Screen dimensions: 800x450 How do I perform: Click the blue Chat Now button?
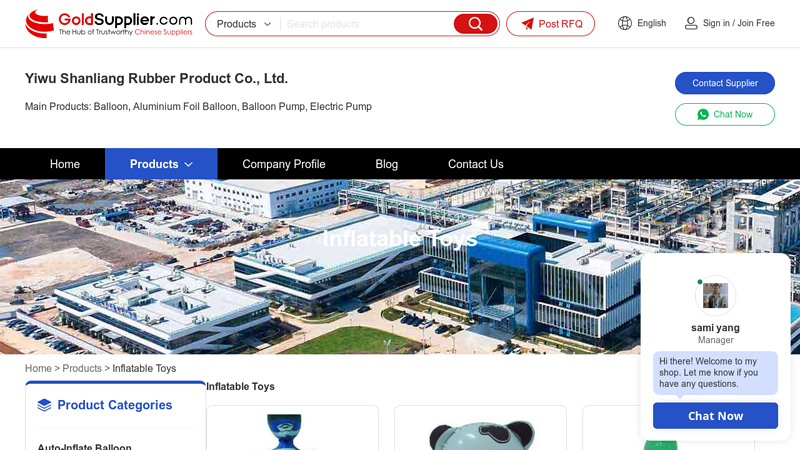click(x=715, y=416)
